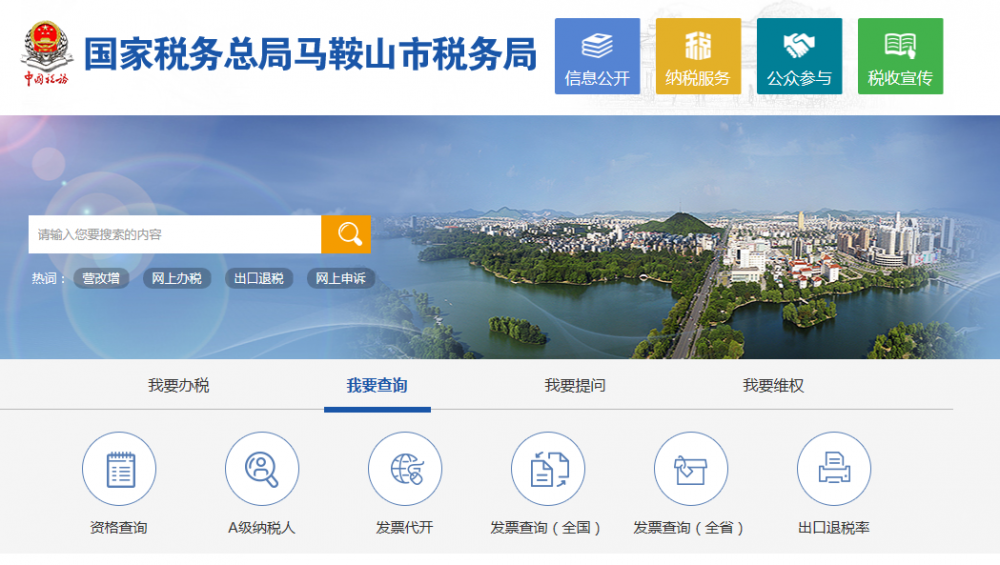Select the 我要查询 tab

click(377, 386)
